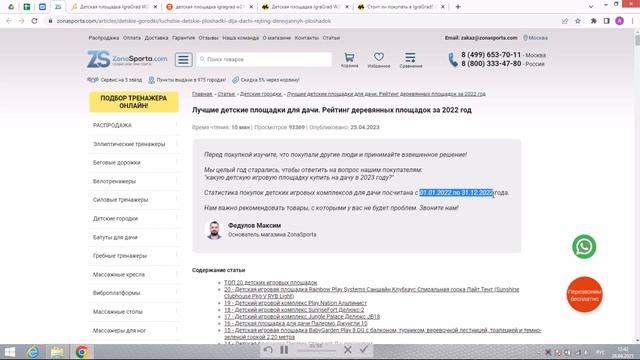Switch to the детская площадка igragrad search tab
Screen dimensions: 640x360
pos(209,7)
